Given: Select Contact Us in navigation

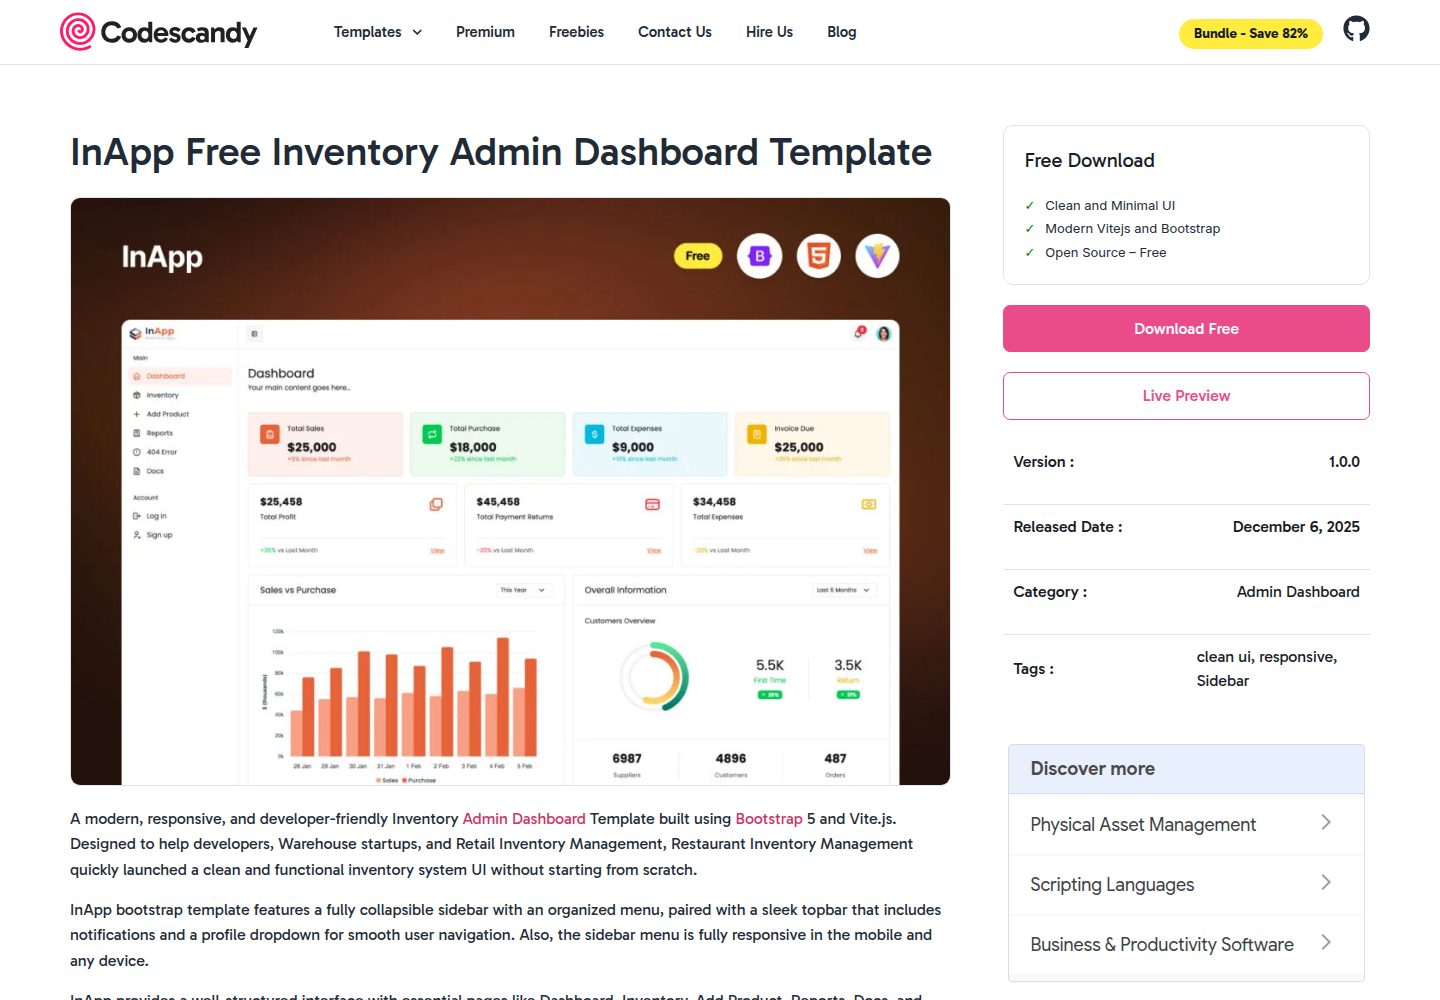Looking at the screenshot, I should pos(675,32).
